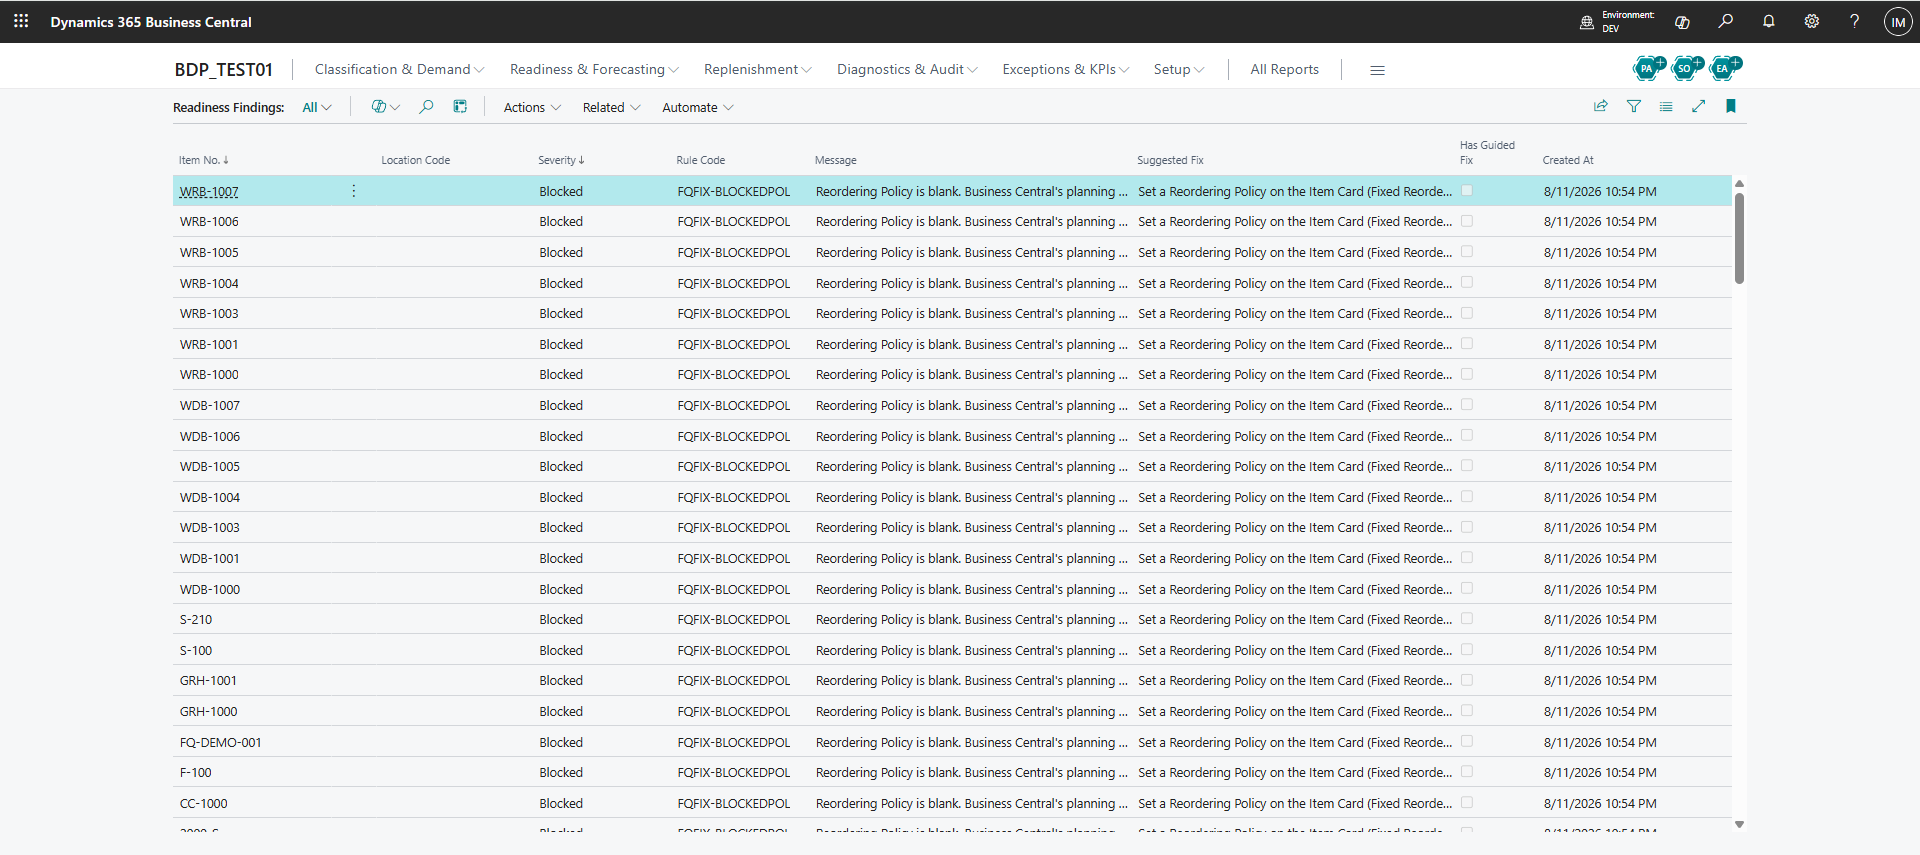Select the S-100 item row
The width and height of the screenshot is (1920, 855).
[952, 650]
